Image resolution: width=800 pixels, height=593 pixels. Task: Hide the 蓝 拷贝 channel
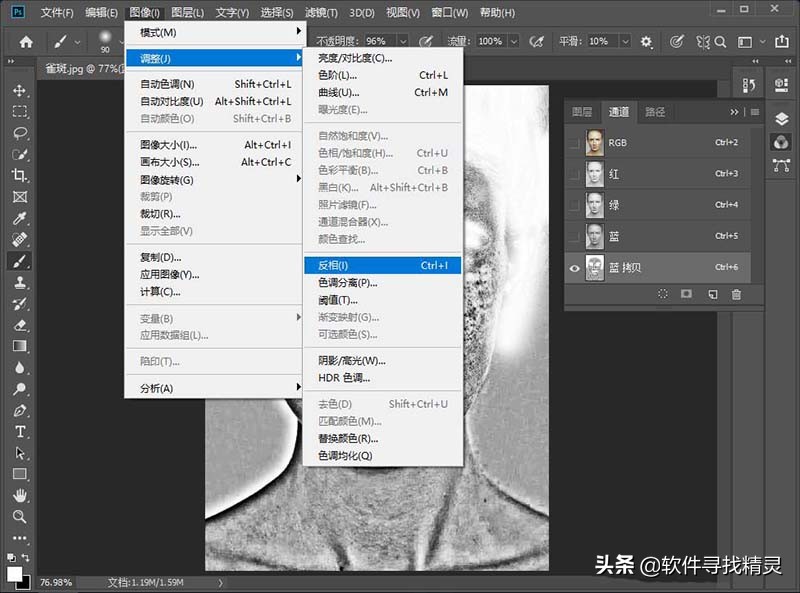point(573,269)
